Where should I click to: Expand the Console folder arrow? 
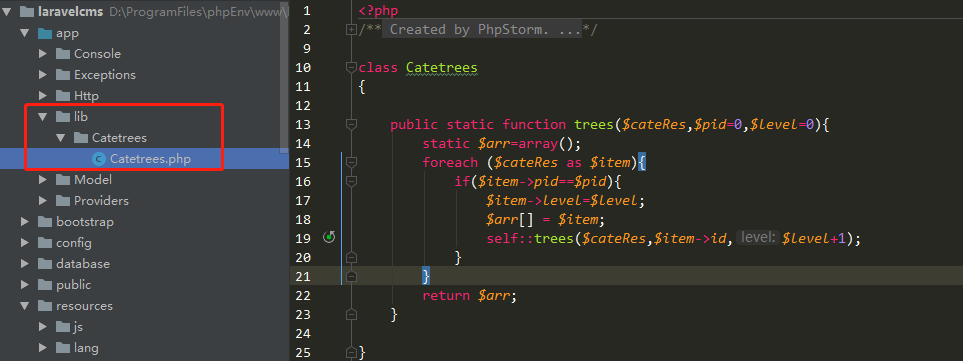pos(42,54)
